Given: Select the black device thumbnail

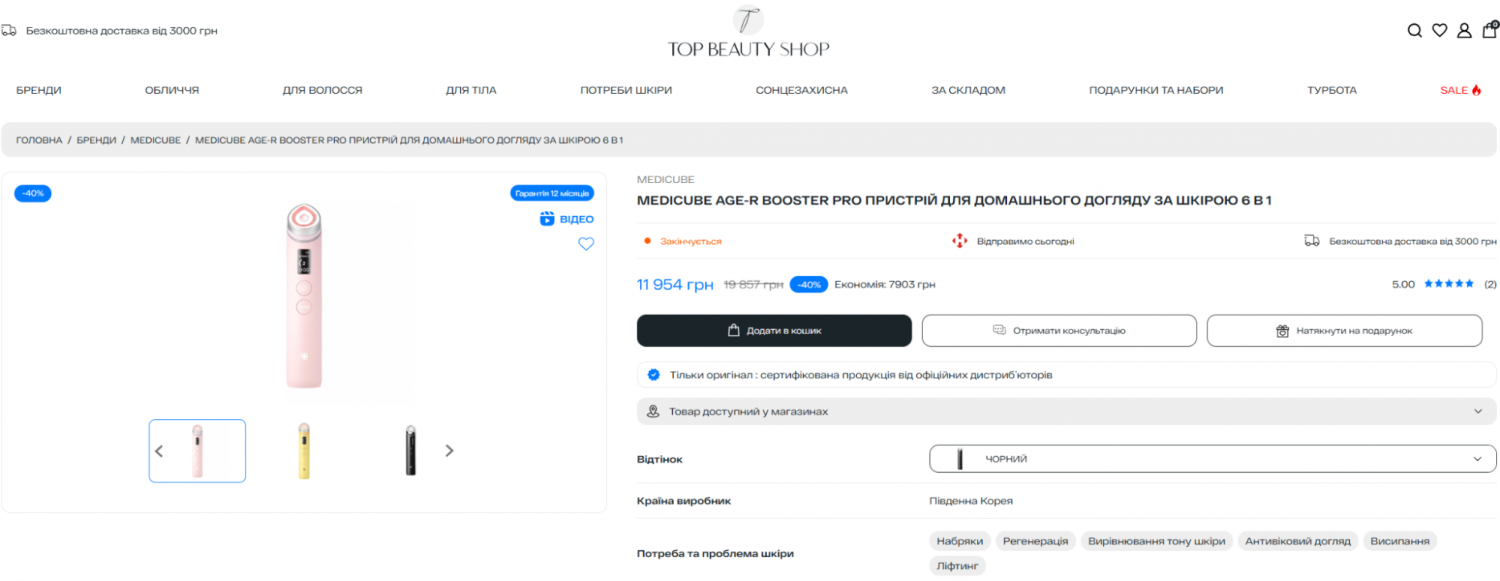Looking at the screenshot, I should tap(410, 451).
